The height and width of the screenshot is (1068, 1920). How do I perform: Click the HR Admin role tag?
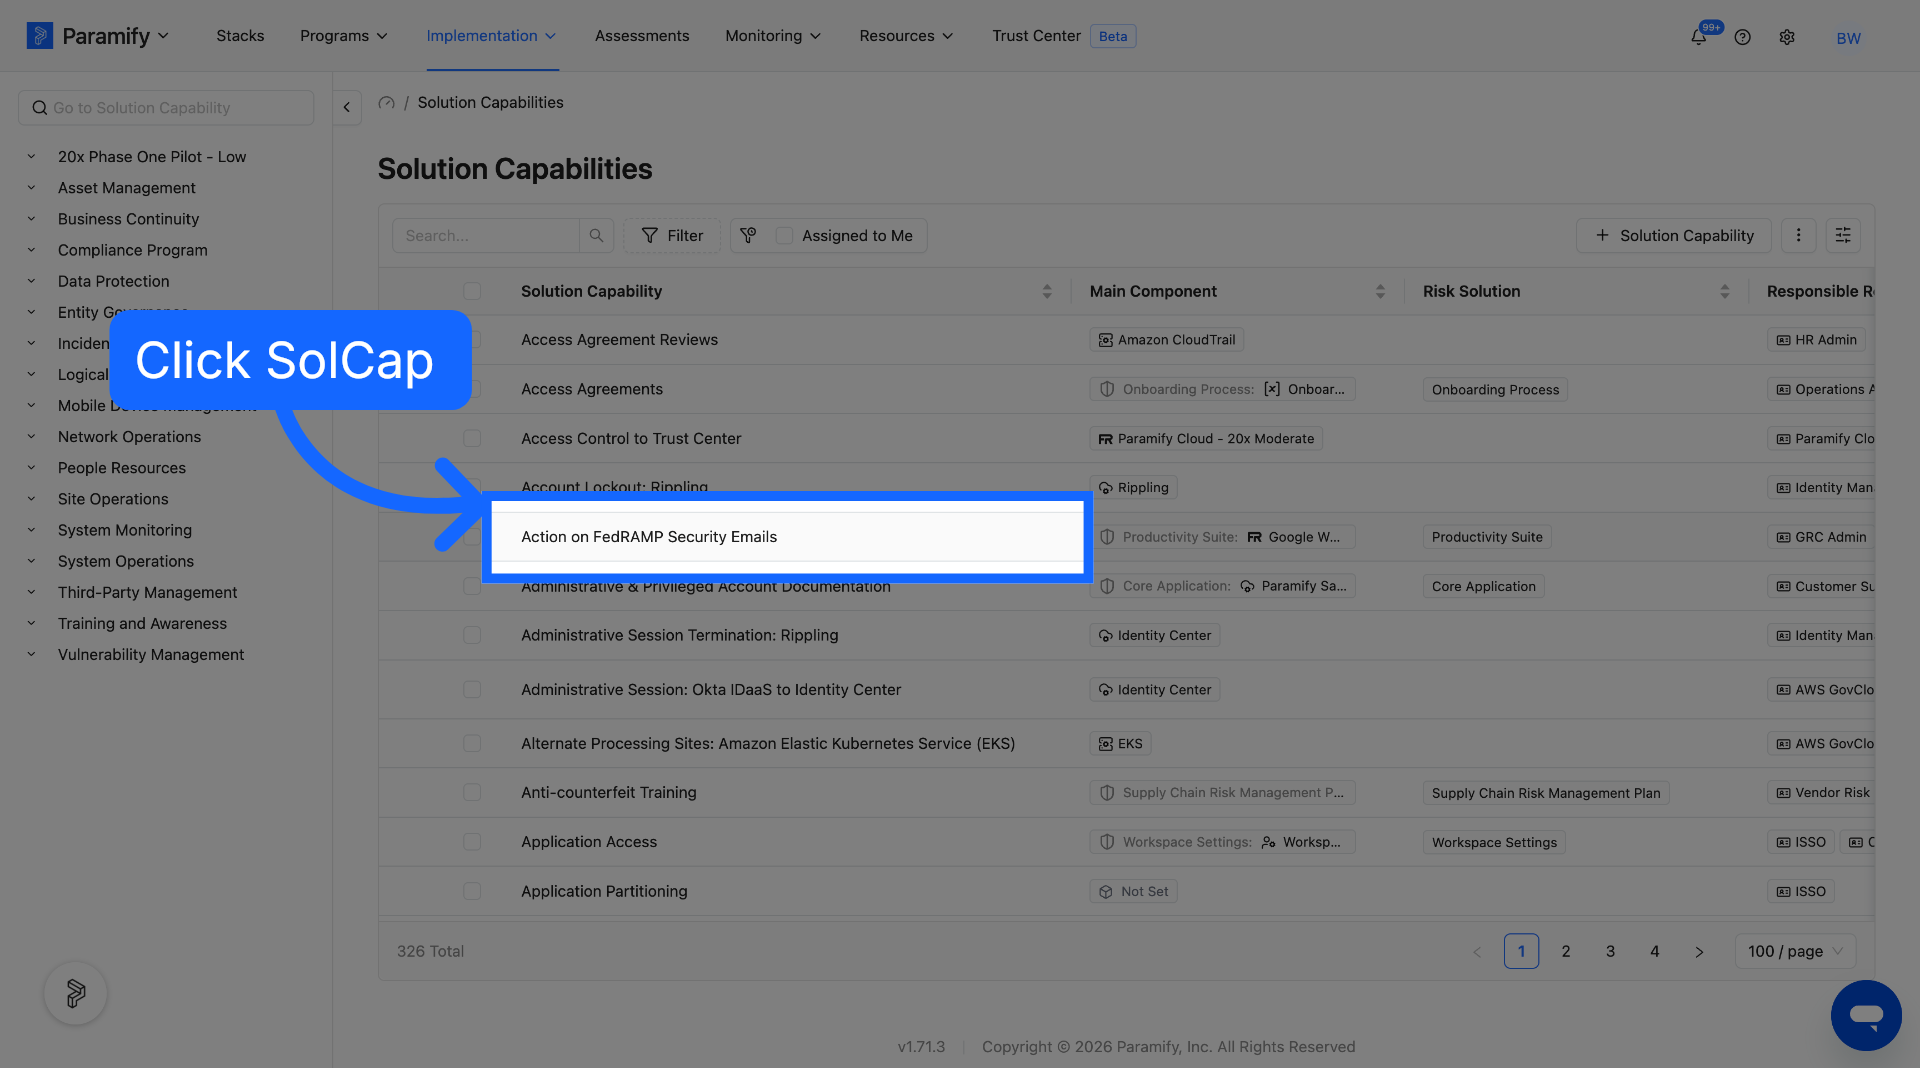1816,340
